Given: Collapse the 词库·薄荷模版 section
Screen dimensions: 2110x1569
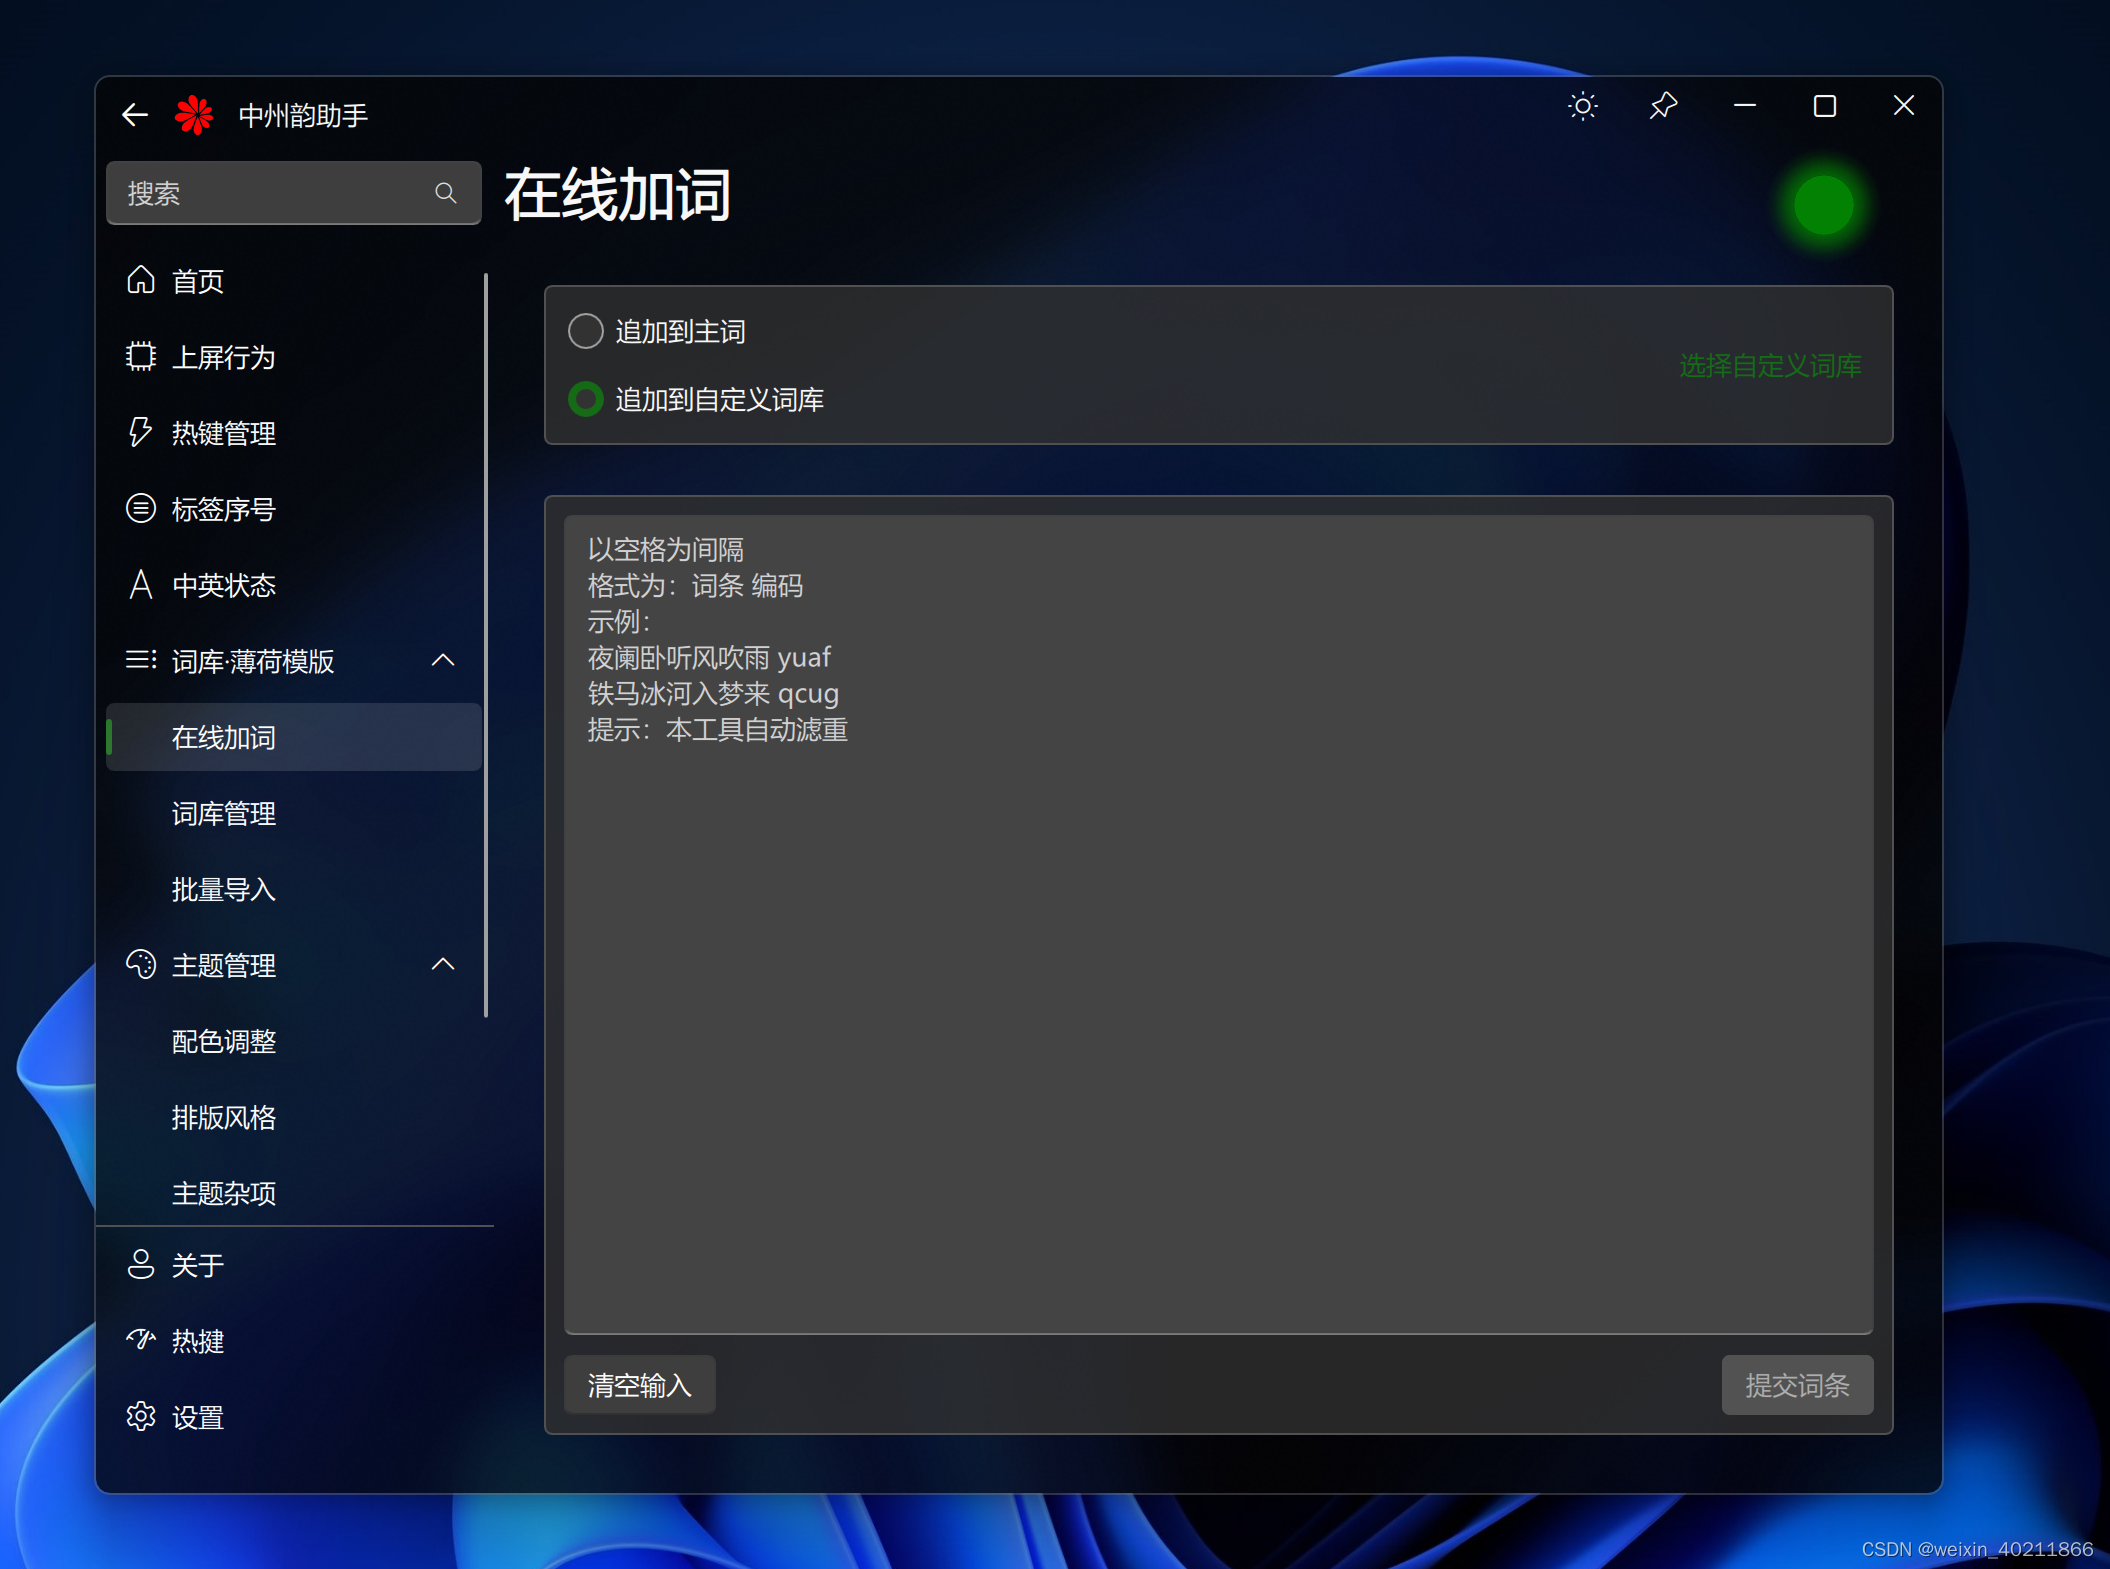Looking at the screenshot, I should point(442,661).
